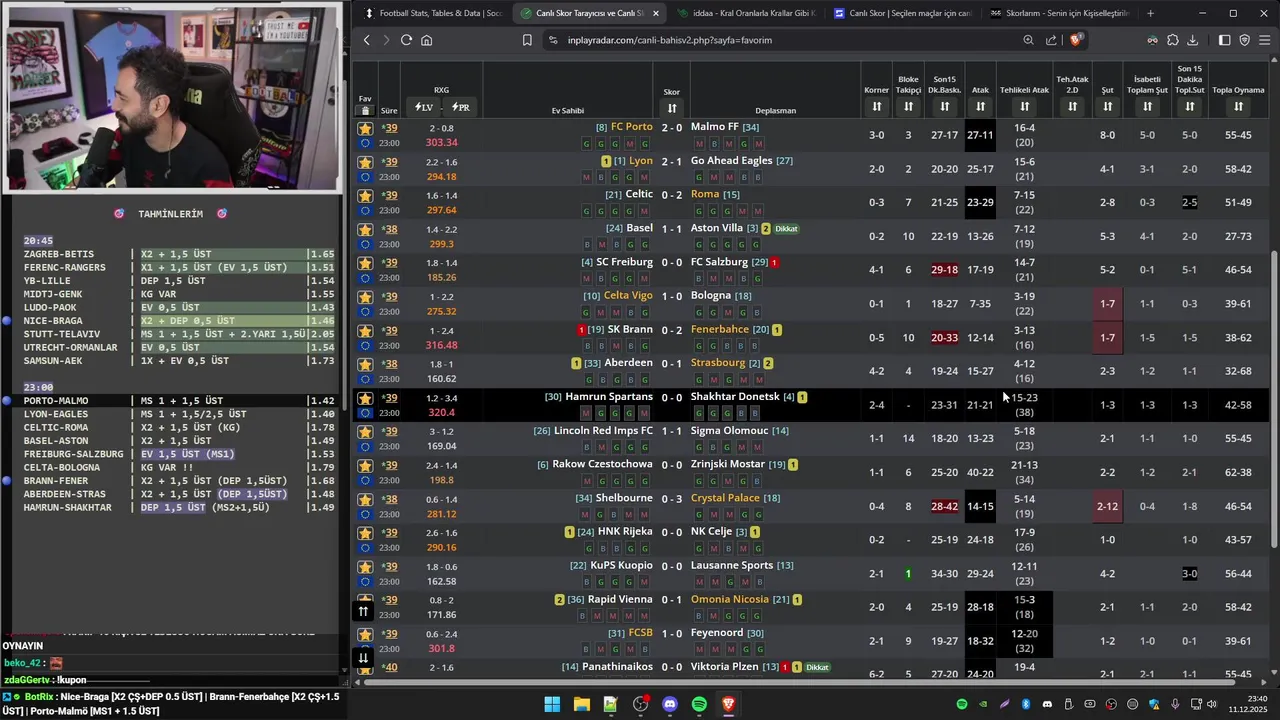Open Brave browser from the taskbar
The height and width of the screenshot is (720, 1280).
pos(728,704)
